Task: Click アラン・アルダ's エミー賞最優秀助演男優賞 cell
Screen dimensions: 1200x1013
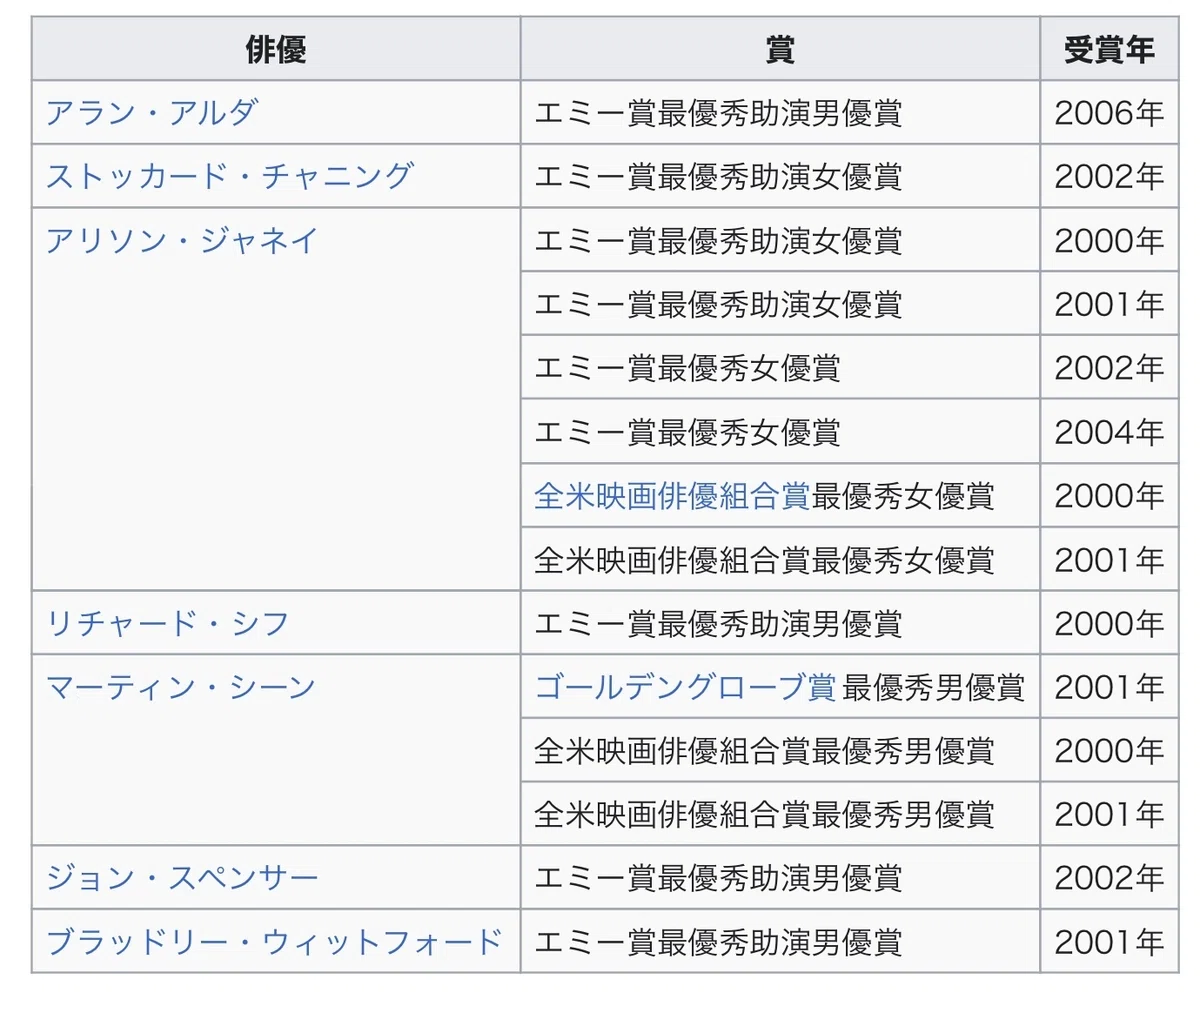Action: [x=780, y=112]
